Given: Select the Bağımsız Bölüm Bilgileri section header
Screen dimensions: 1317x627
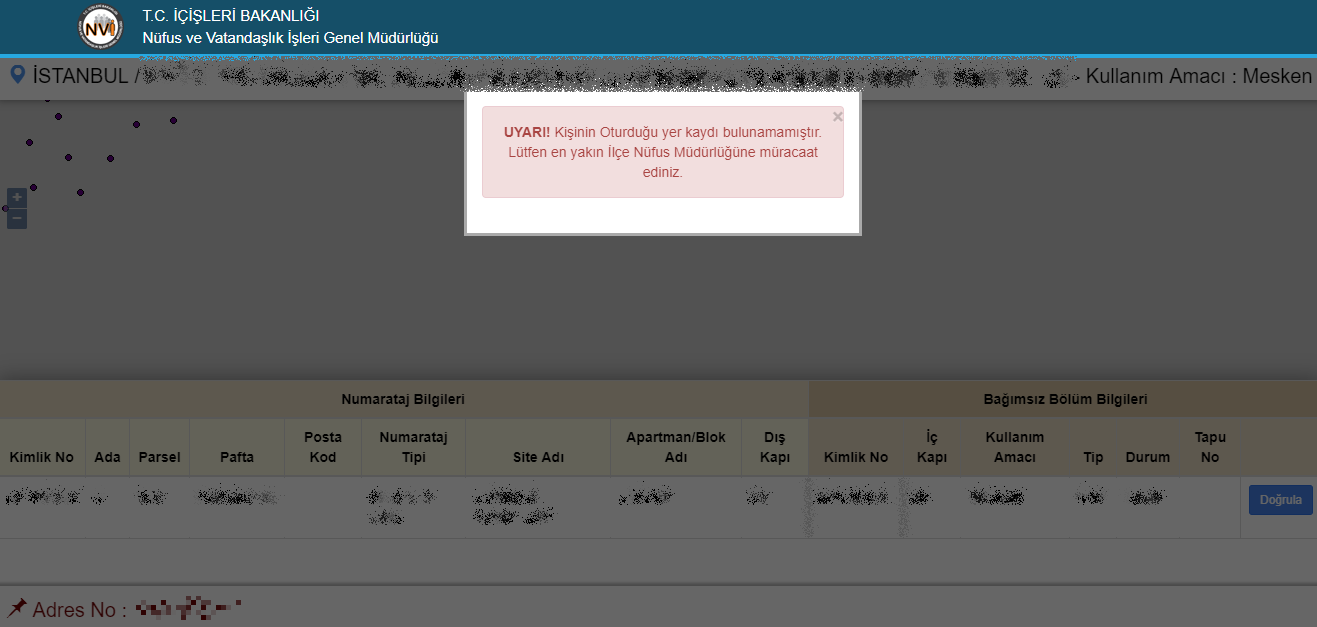Looking at the screenshot, I should tap(1065, 399).
